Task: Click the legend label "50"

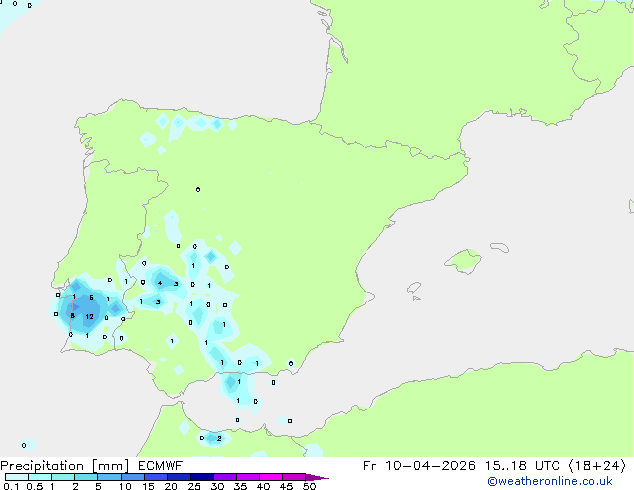Action: (x=310, y=486)
